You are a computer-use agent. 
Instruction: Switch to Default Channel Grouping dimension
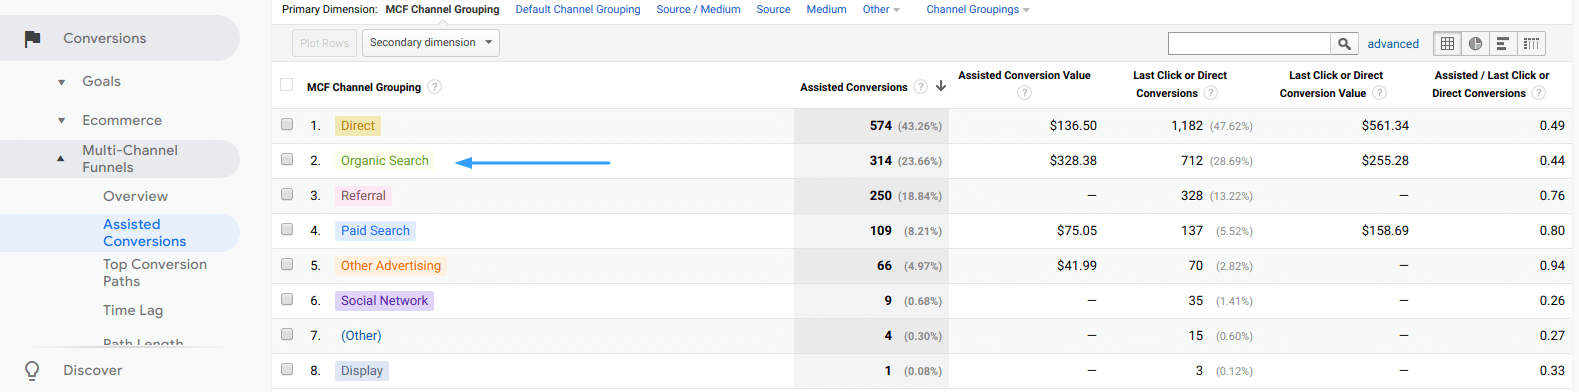click(x=578, y=9)
